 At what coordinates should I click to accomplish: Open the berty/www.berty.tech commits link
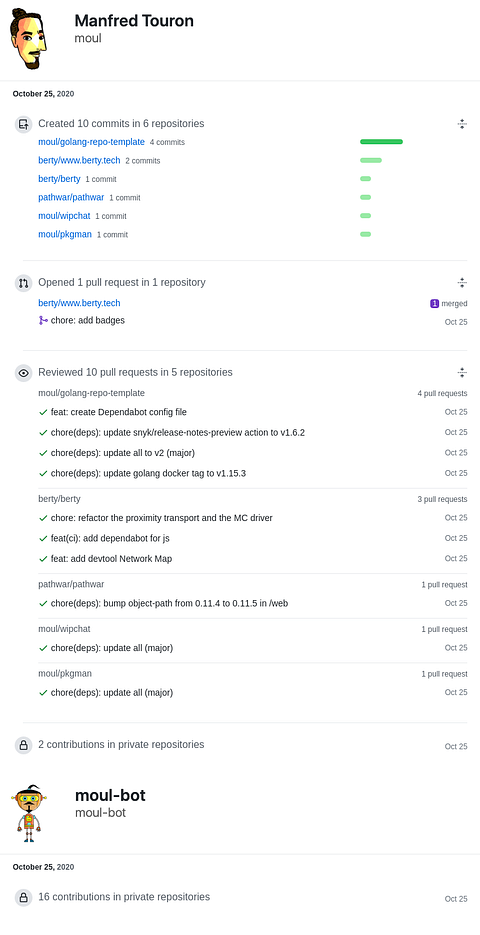tap(79, 160)
